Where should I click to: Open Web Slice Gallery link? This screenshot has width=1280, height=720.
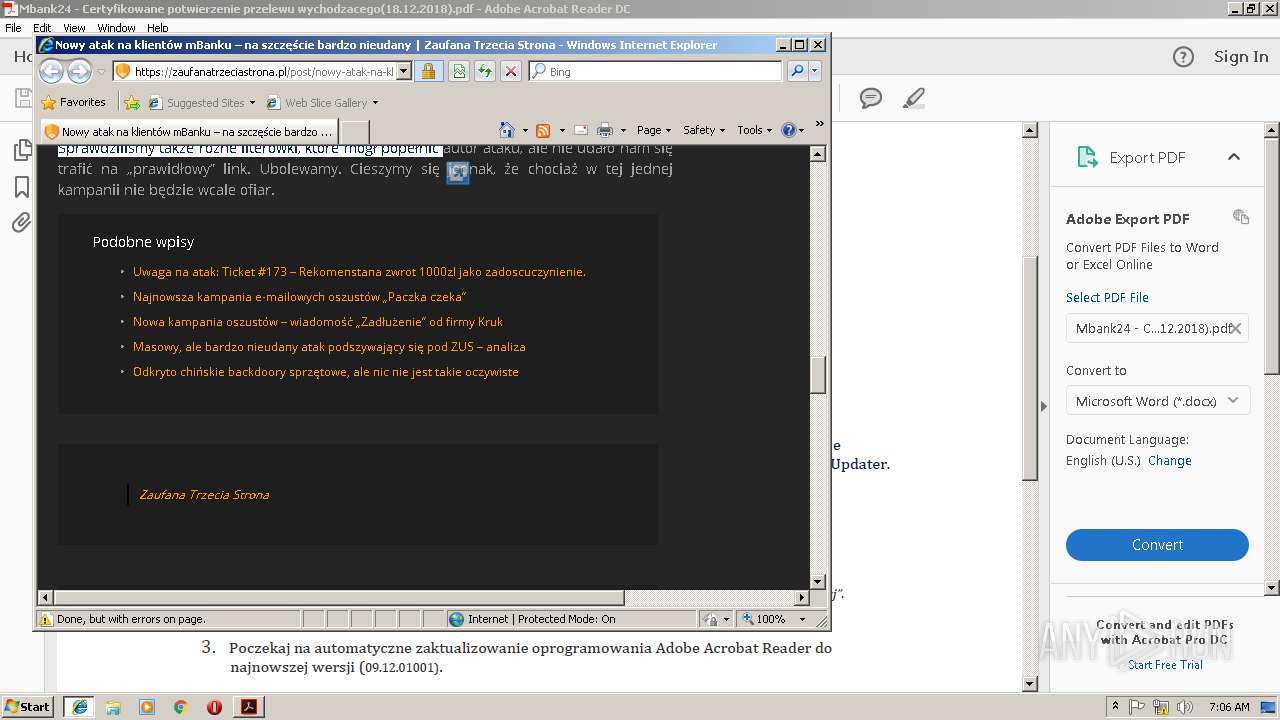click(322, 102)
